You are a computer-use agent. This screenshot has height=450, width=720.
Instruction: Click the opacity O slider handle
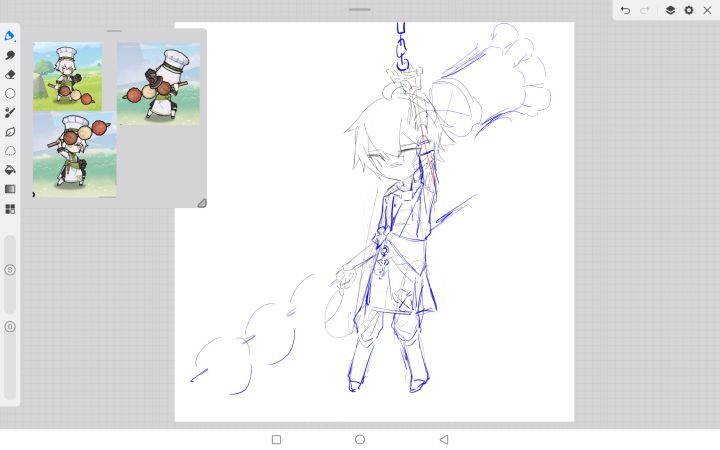[10, 327]
